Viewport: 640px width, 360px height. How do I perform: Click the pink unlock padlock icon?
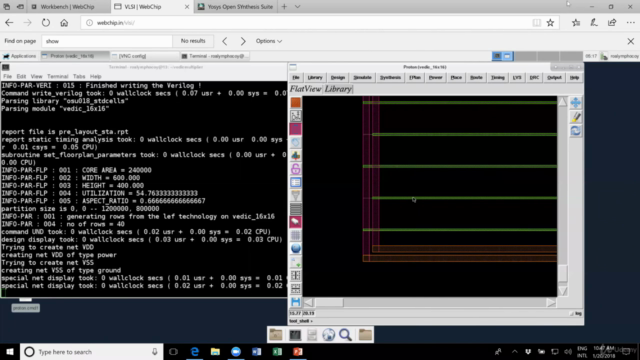[296, 169]
